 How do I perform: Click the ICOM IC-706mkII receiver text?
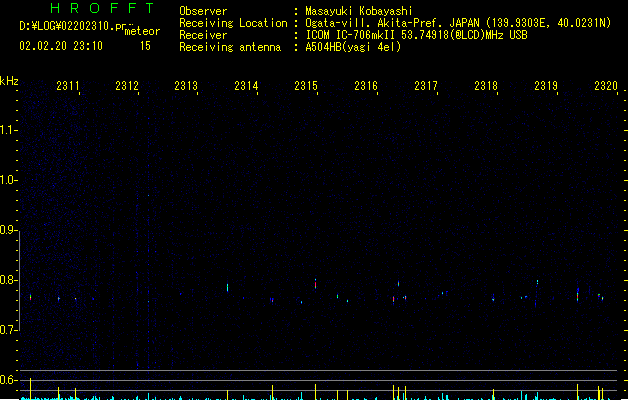[416, 35]
